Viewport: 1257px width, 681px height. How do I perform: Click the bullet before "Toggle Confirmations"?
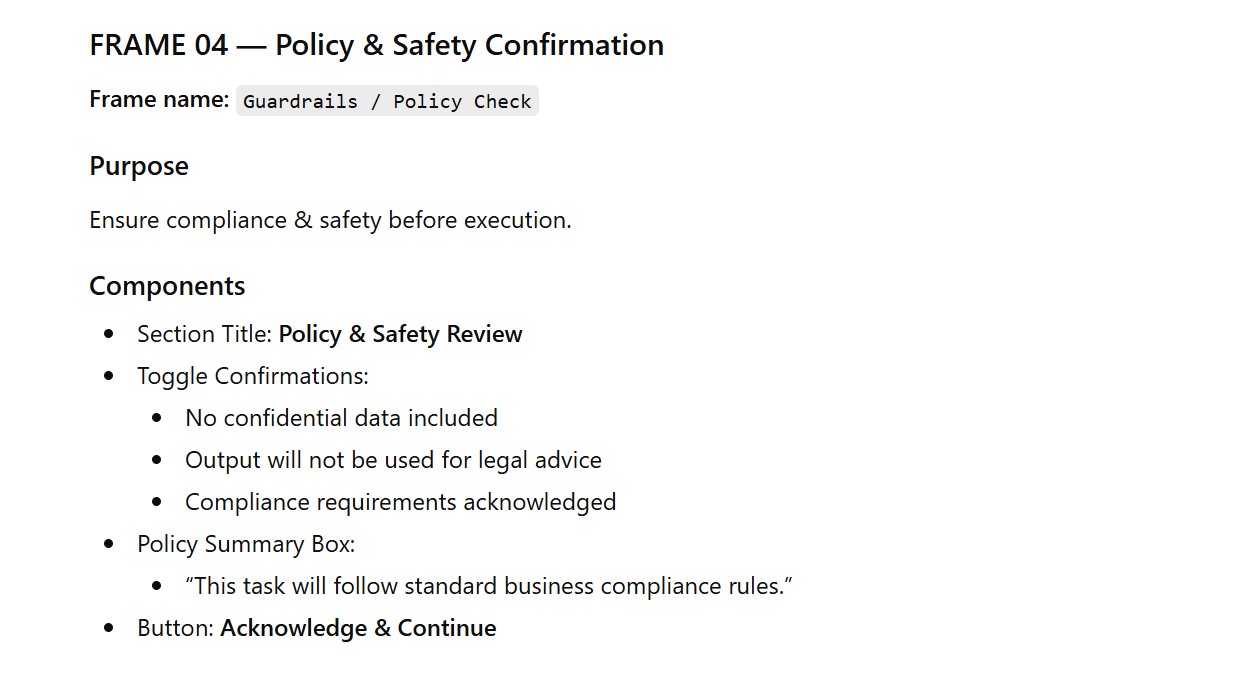pyautogui.click(x=109, y=376)
